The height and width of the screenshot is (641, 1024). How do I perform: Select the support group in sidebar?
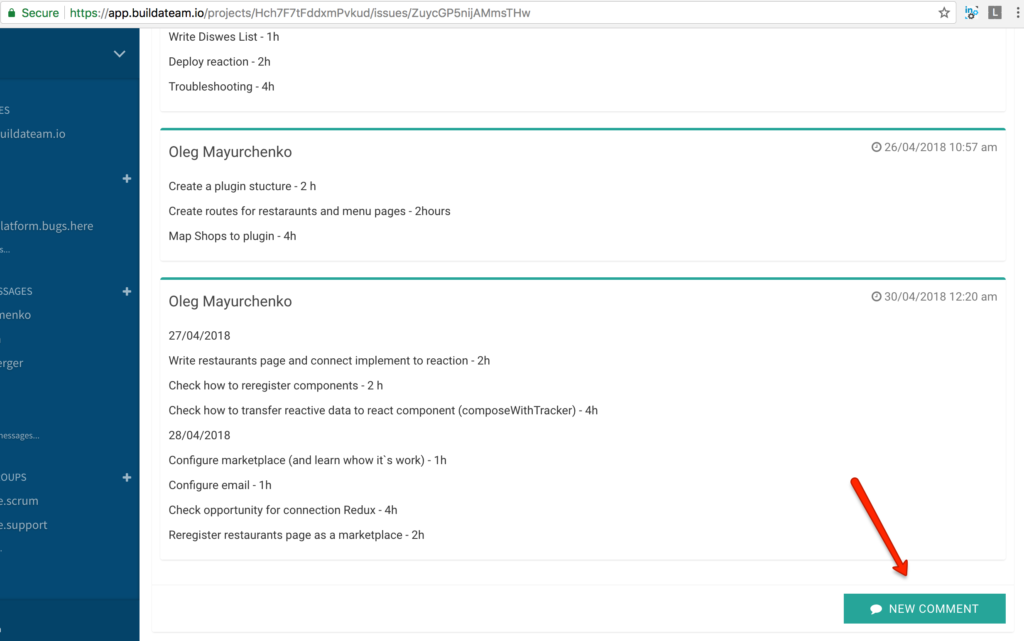(24, 525)
